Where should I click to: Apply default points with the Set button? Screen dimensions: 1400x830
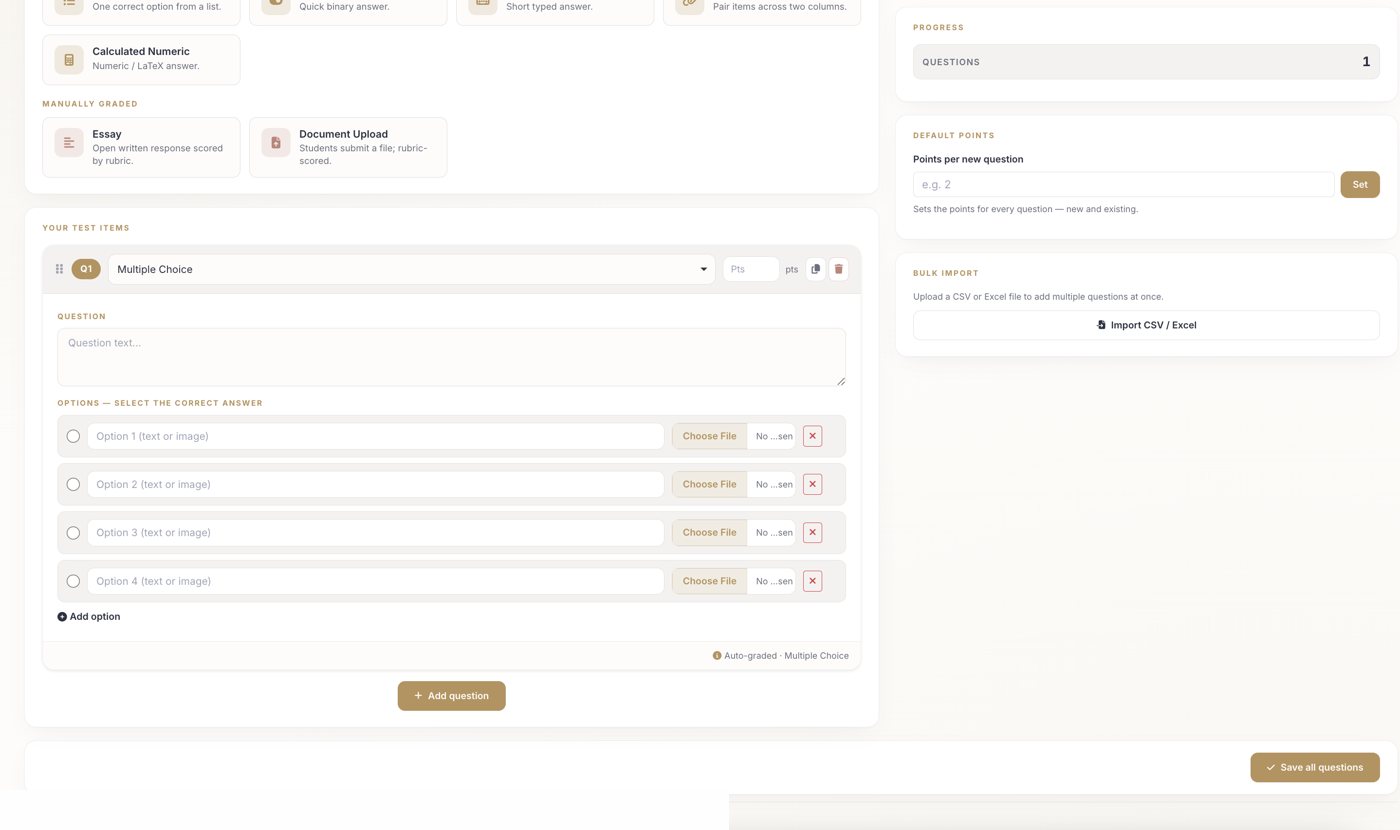click(1360, 184)
